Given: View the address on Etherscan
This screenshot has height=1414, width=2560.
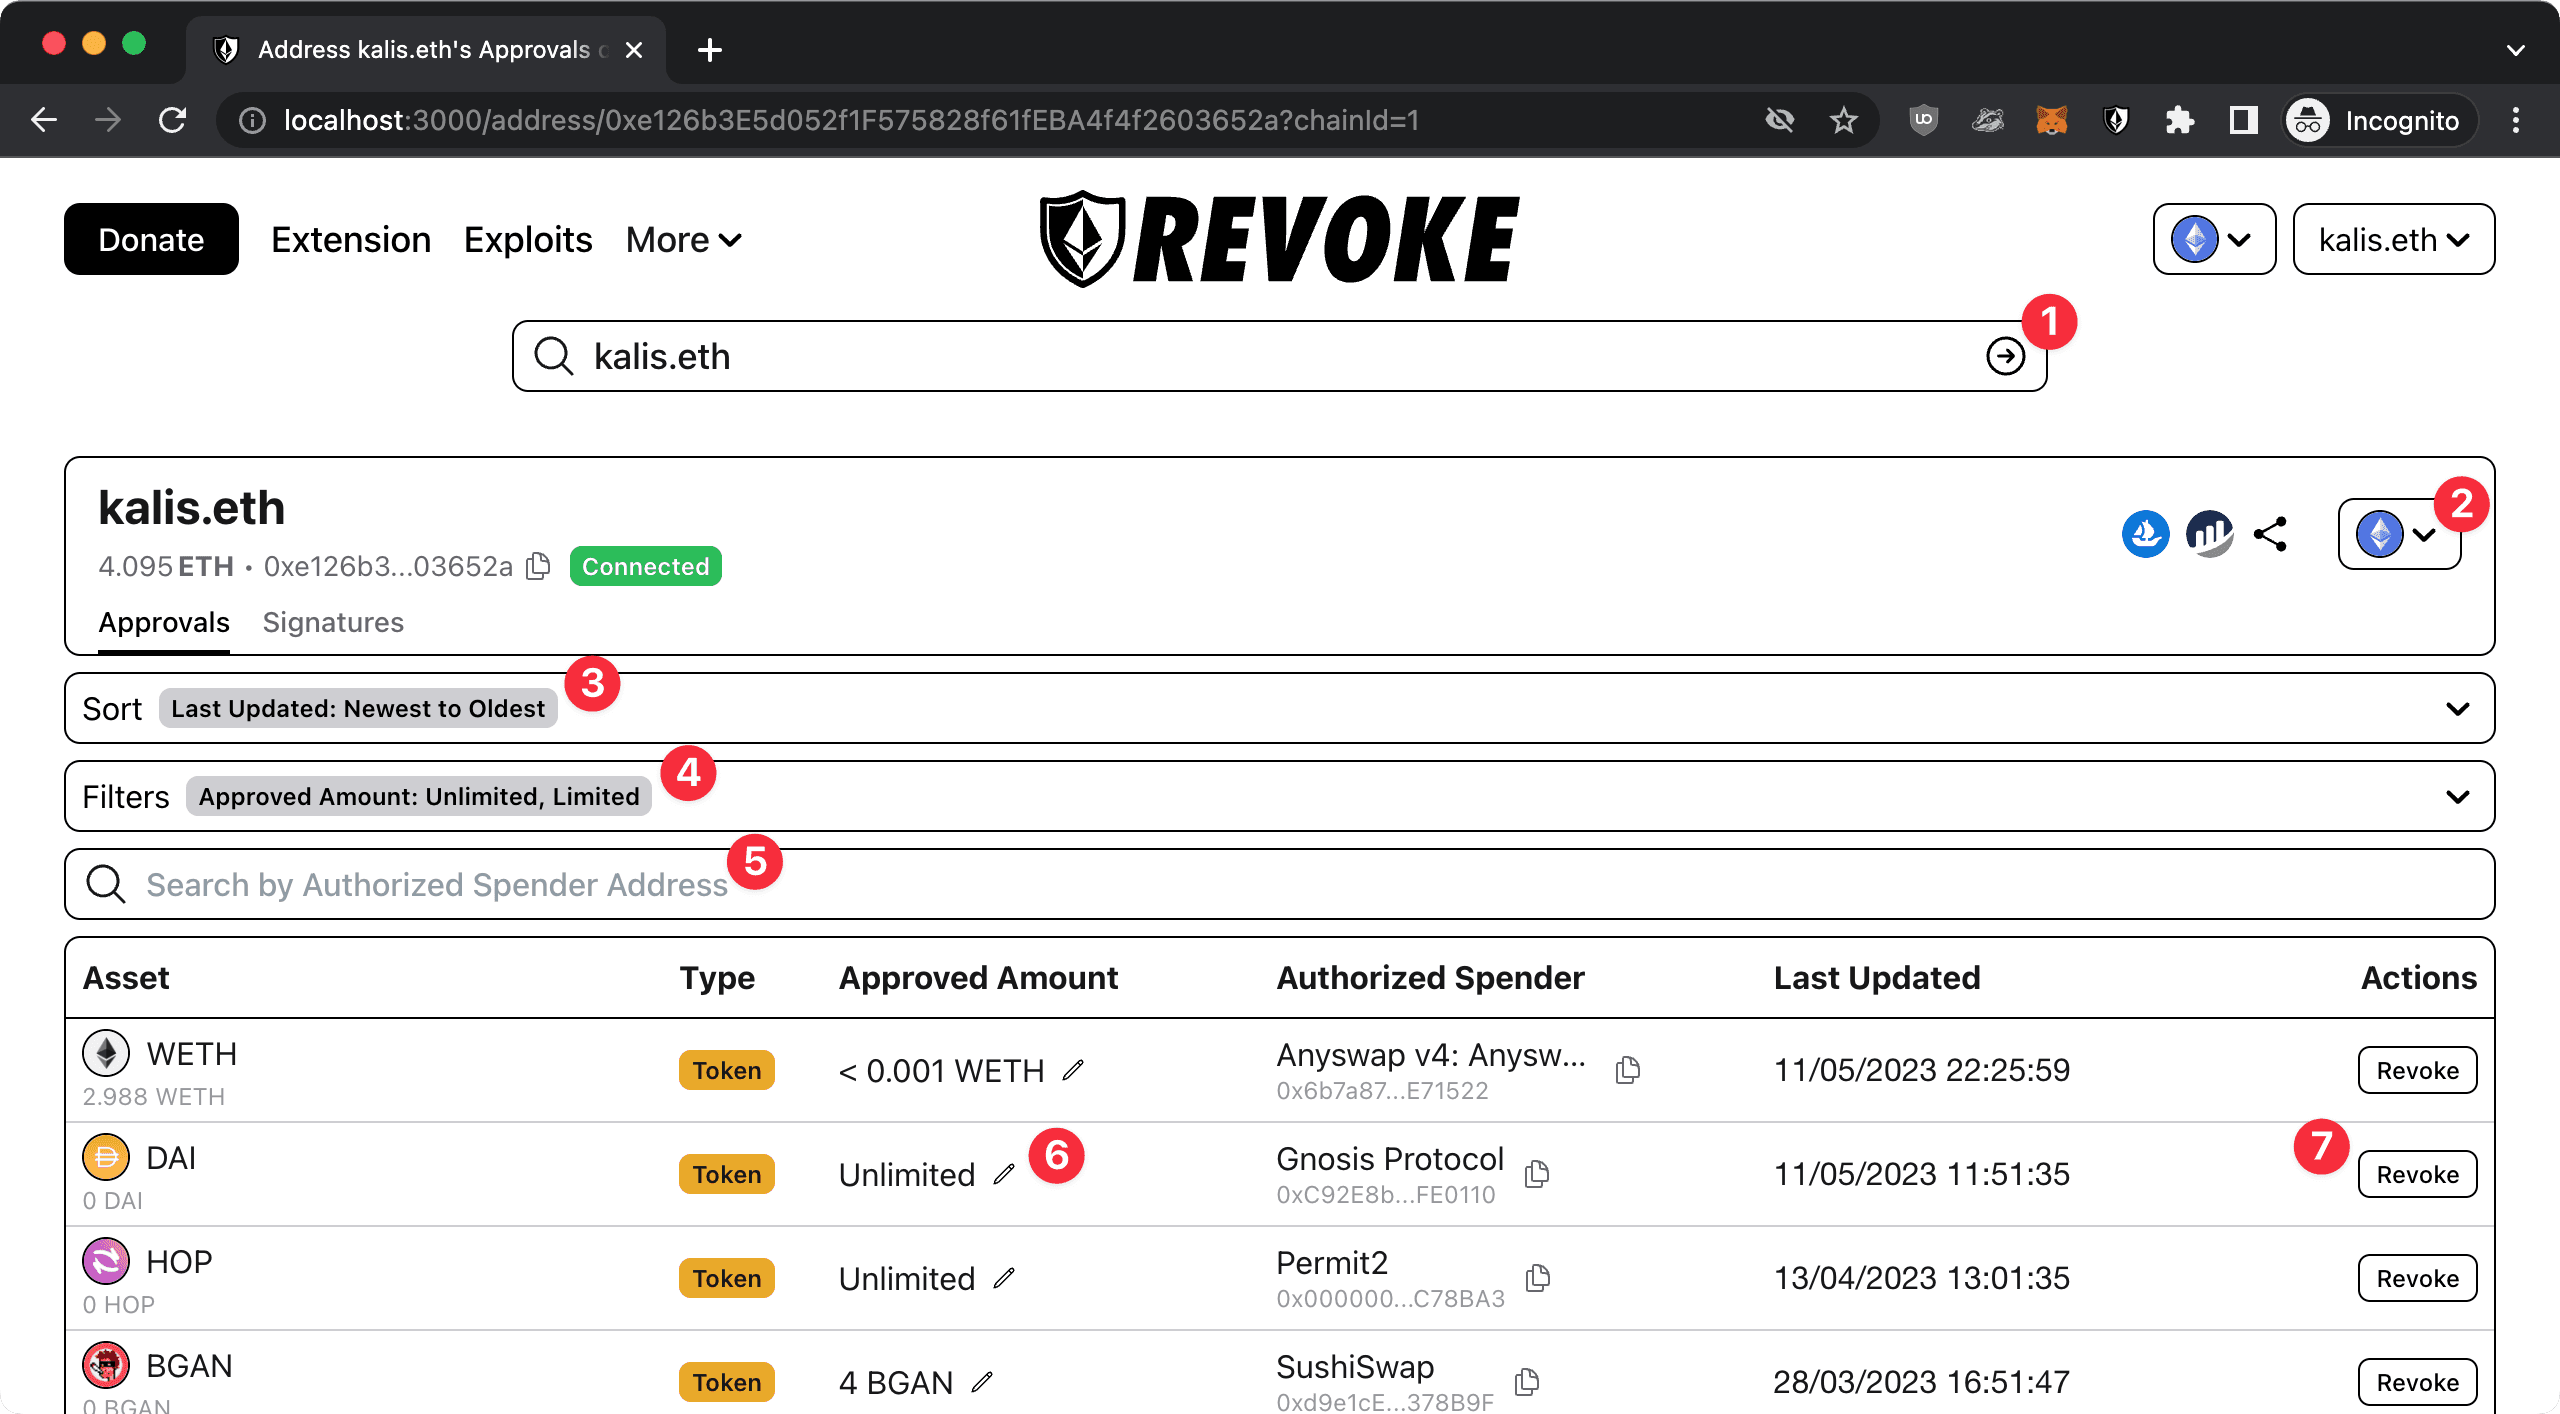Looking at the screenshot, I should pyautogui.click(x=2210, y=535).
